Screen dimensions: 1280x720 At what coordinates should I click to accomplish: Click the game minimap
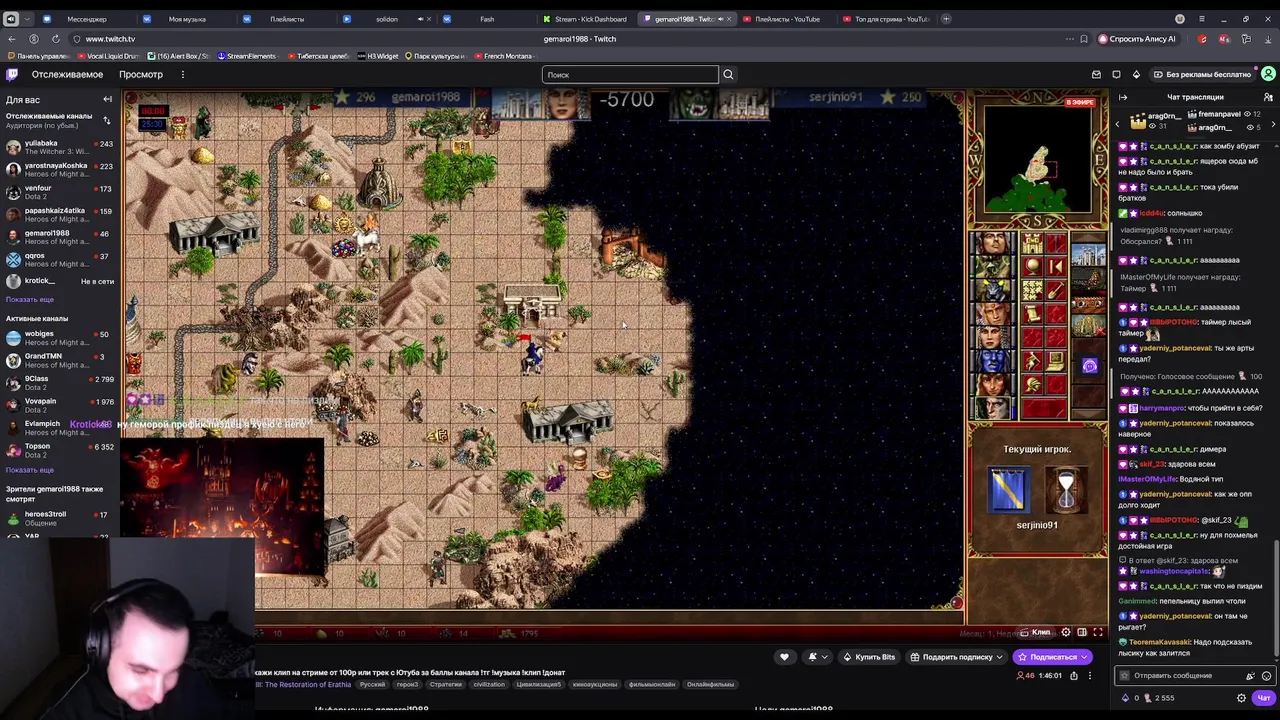[x=1037, y=158]
